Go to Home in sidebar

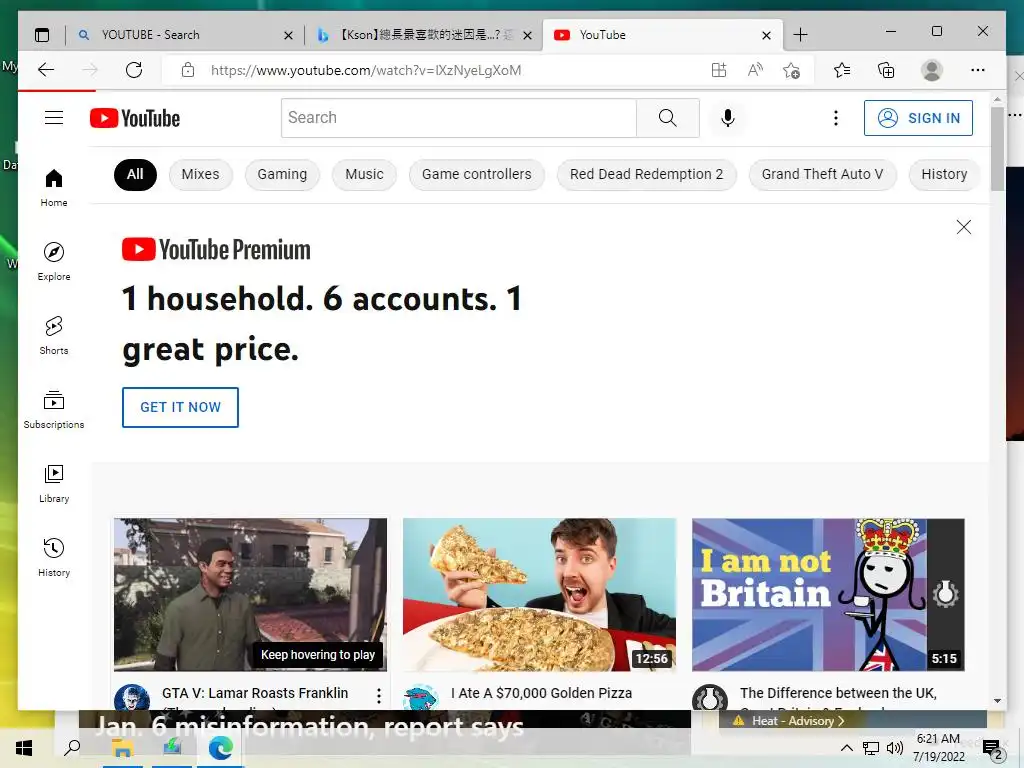54,188
